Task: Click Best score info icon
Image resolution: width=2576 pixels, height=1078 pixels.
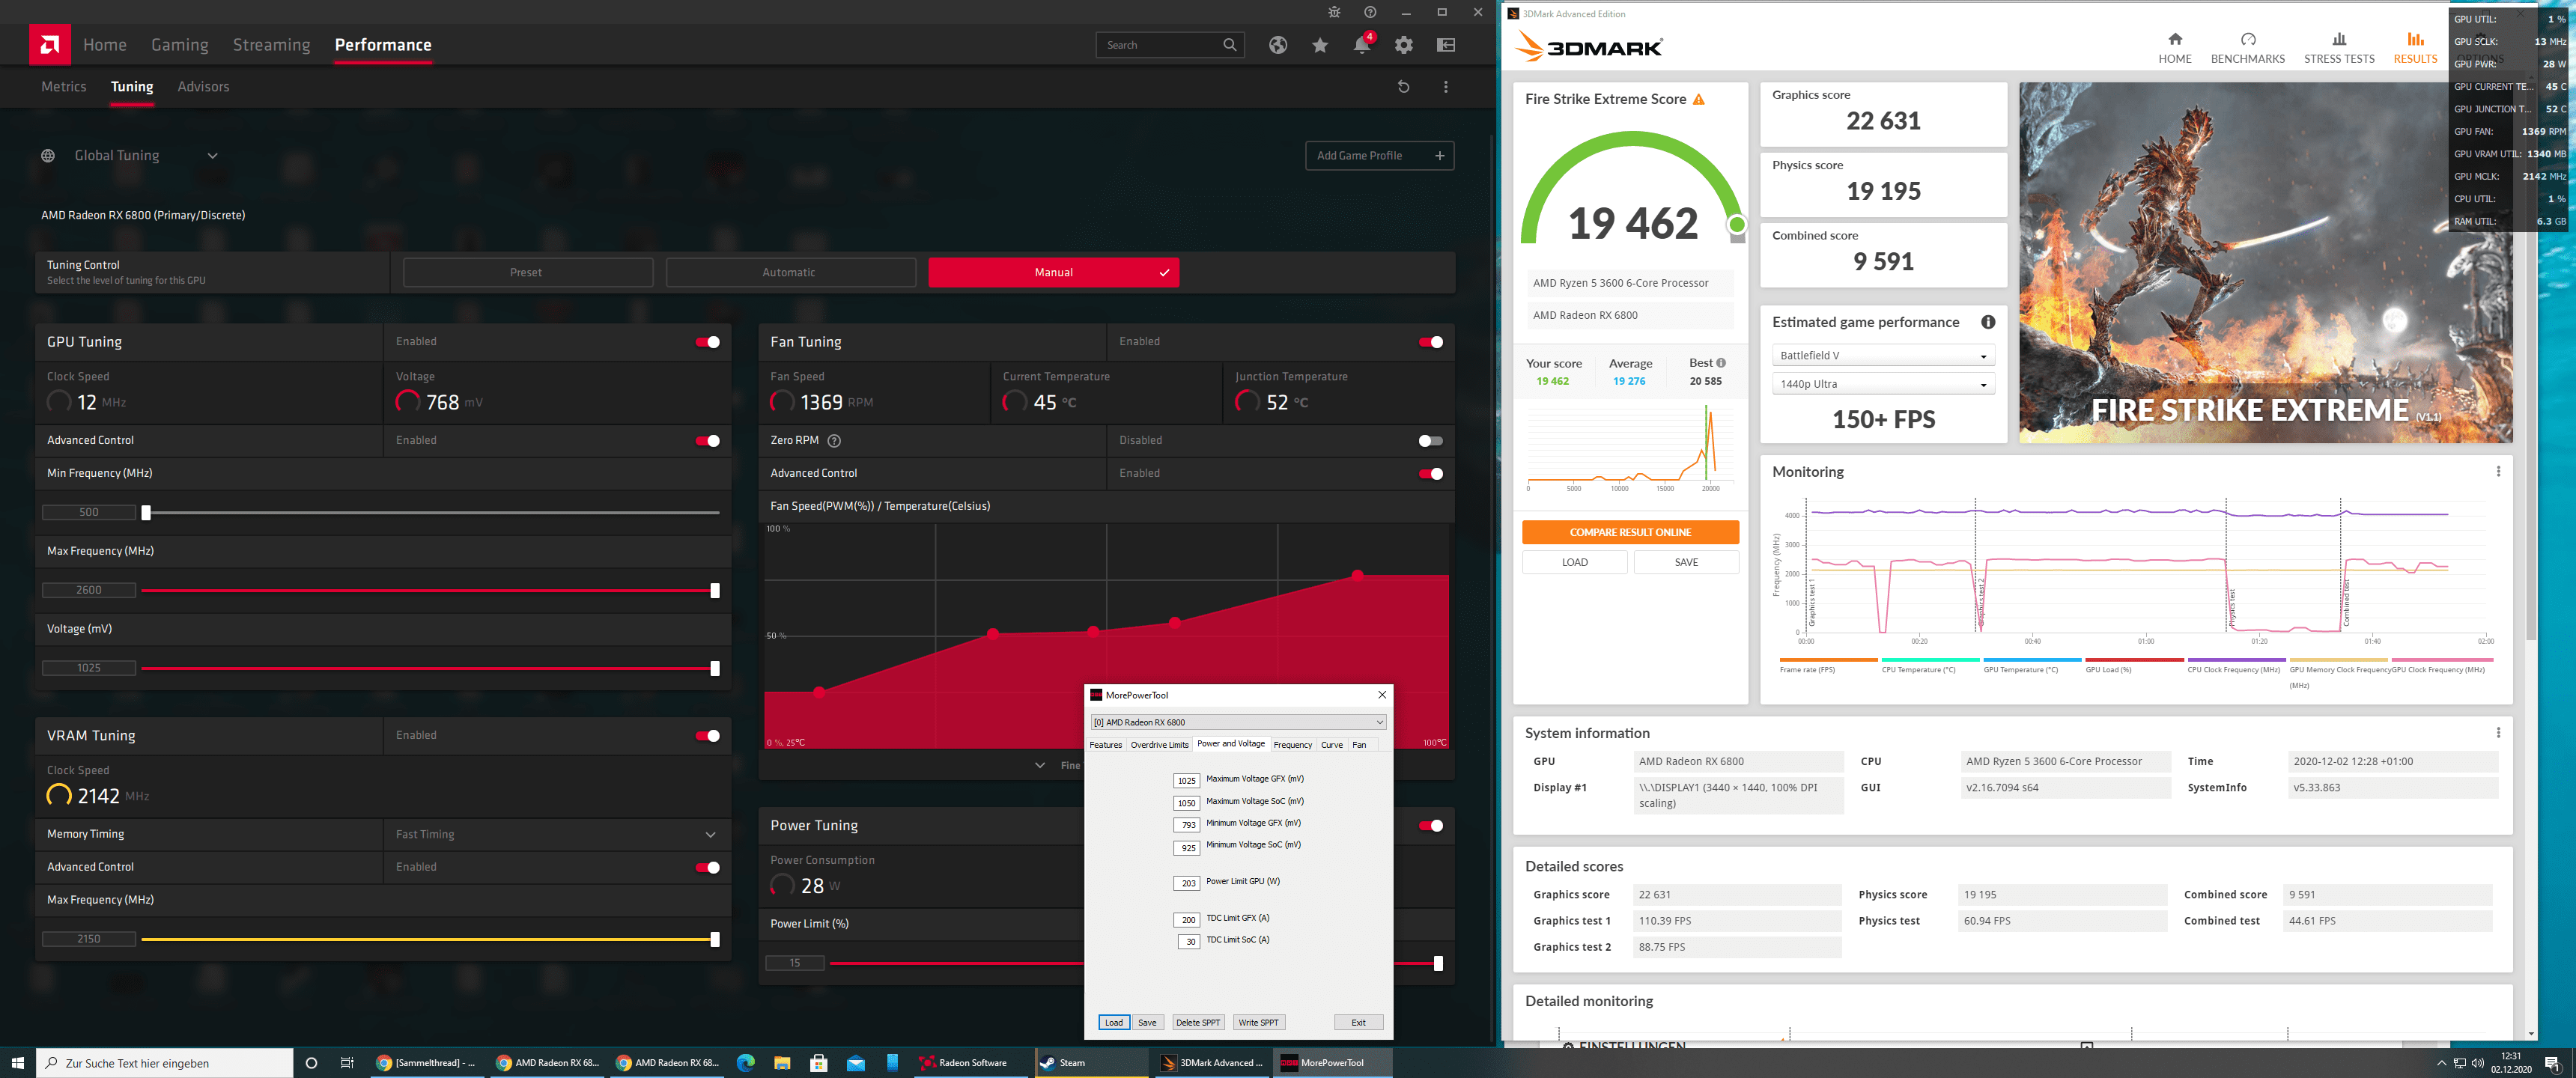Action: (1721, 363)
